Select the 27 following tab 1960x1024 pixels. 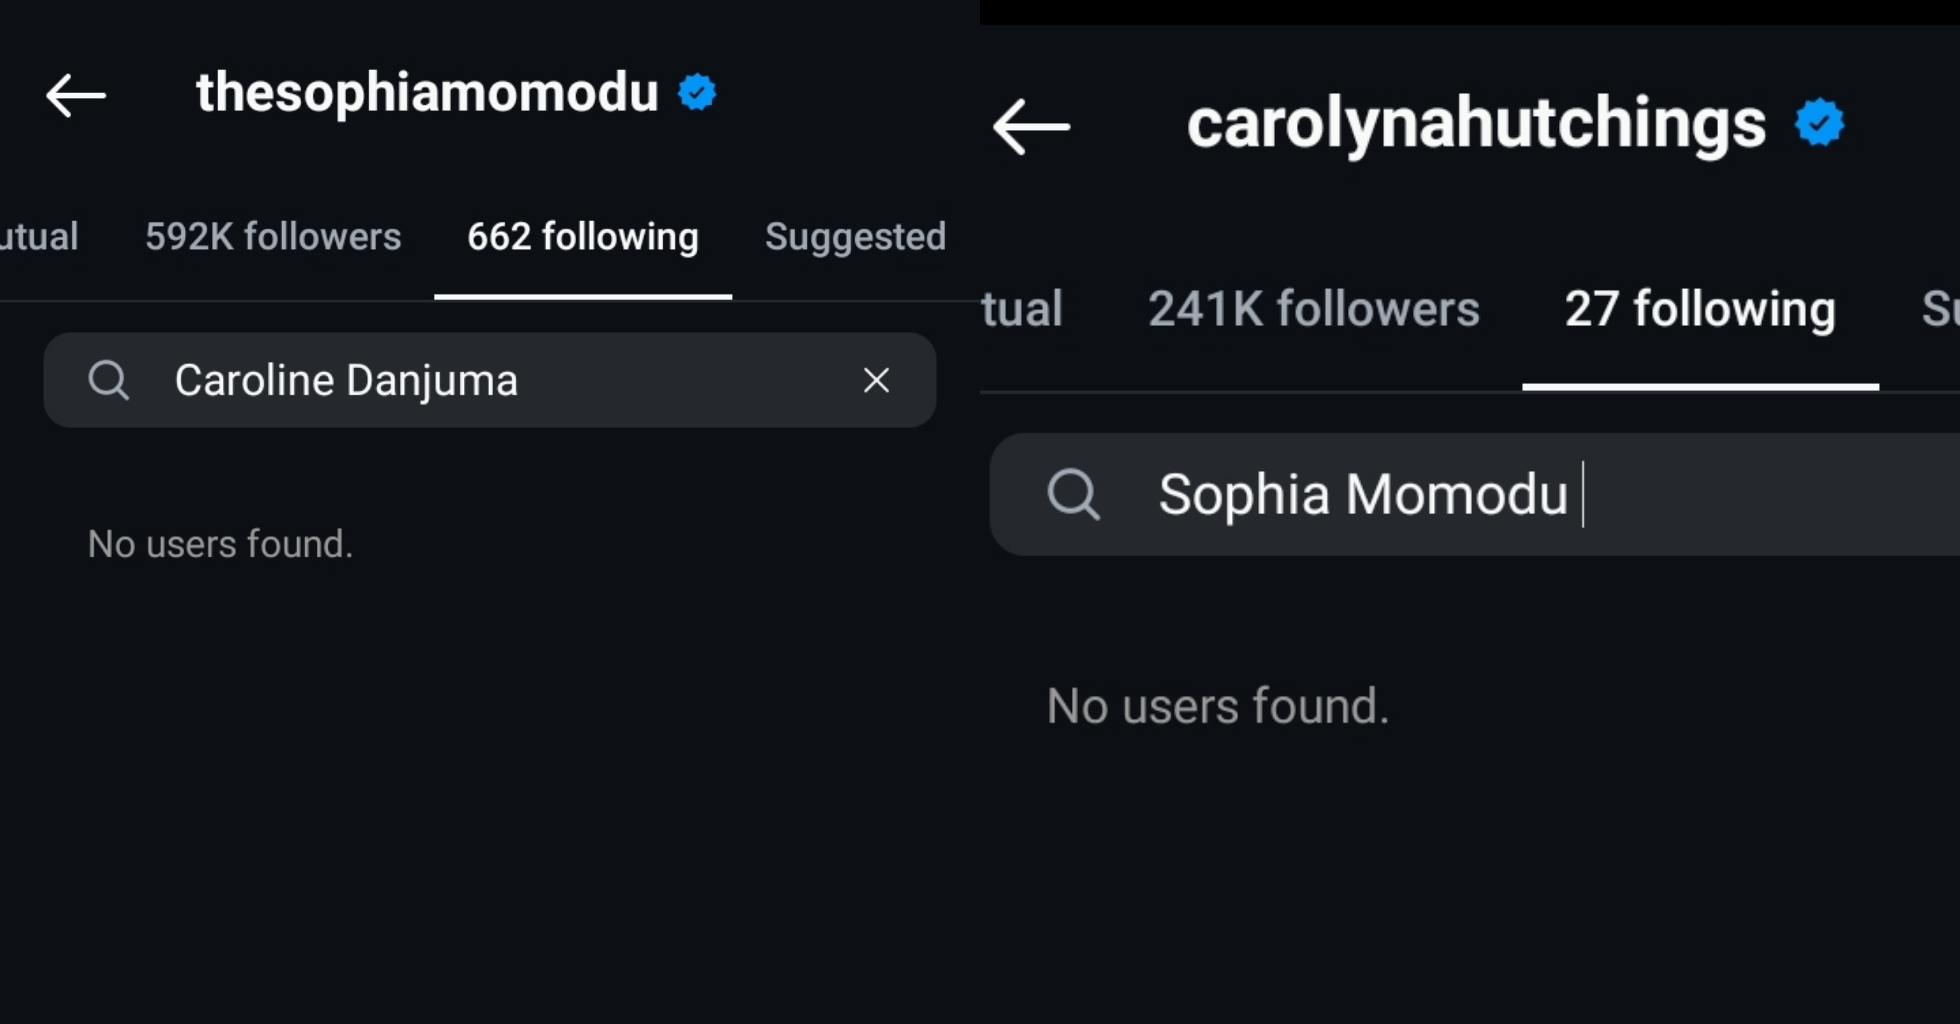[x=1700, y=309]
